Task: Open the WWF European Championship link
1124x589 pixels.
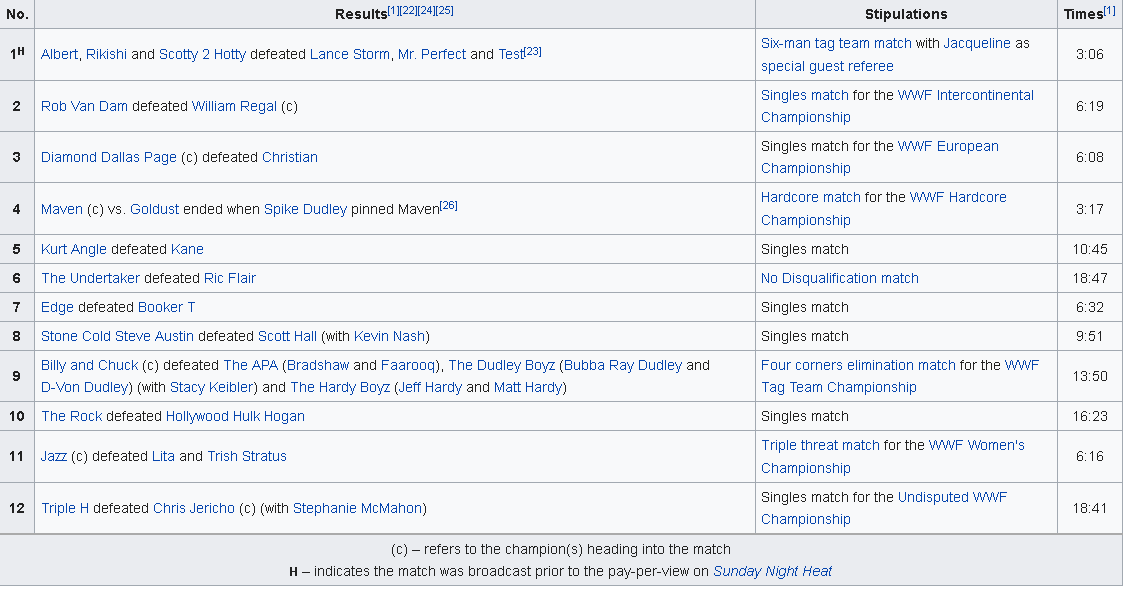Action: (x=948, y=146)
